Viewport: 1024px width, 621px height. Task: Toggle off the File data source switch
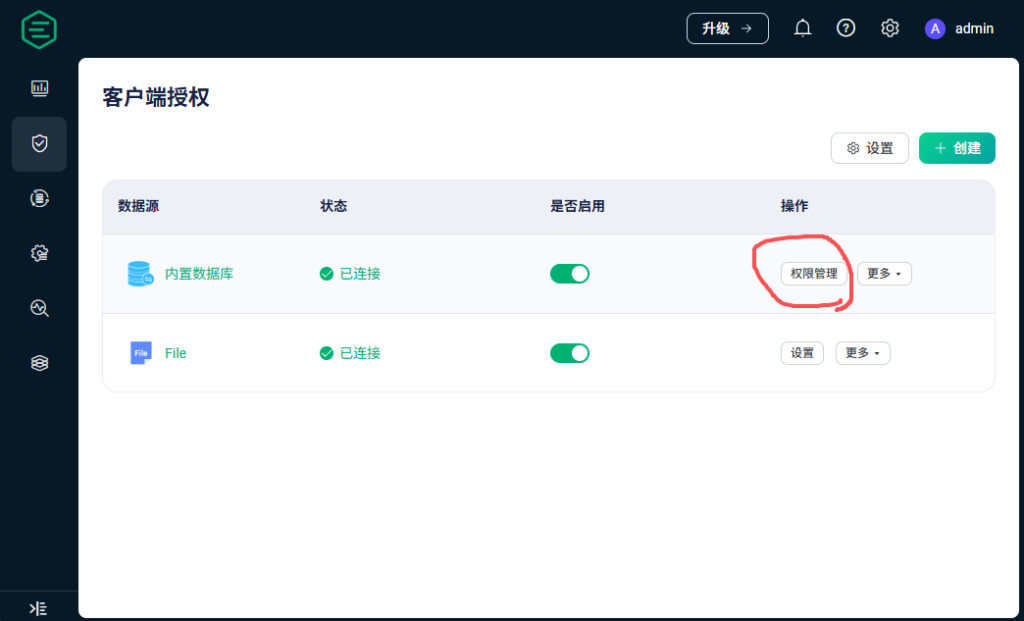(570, 353)
